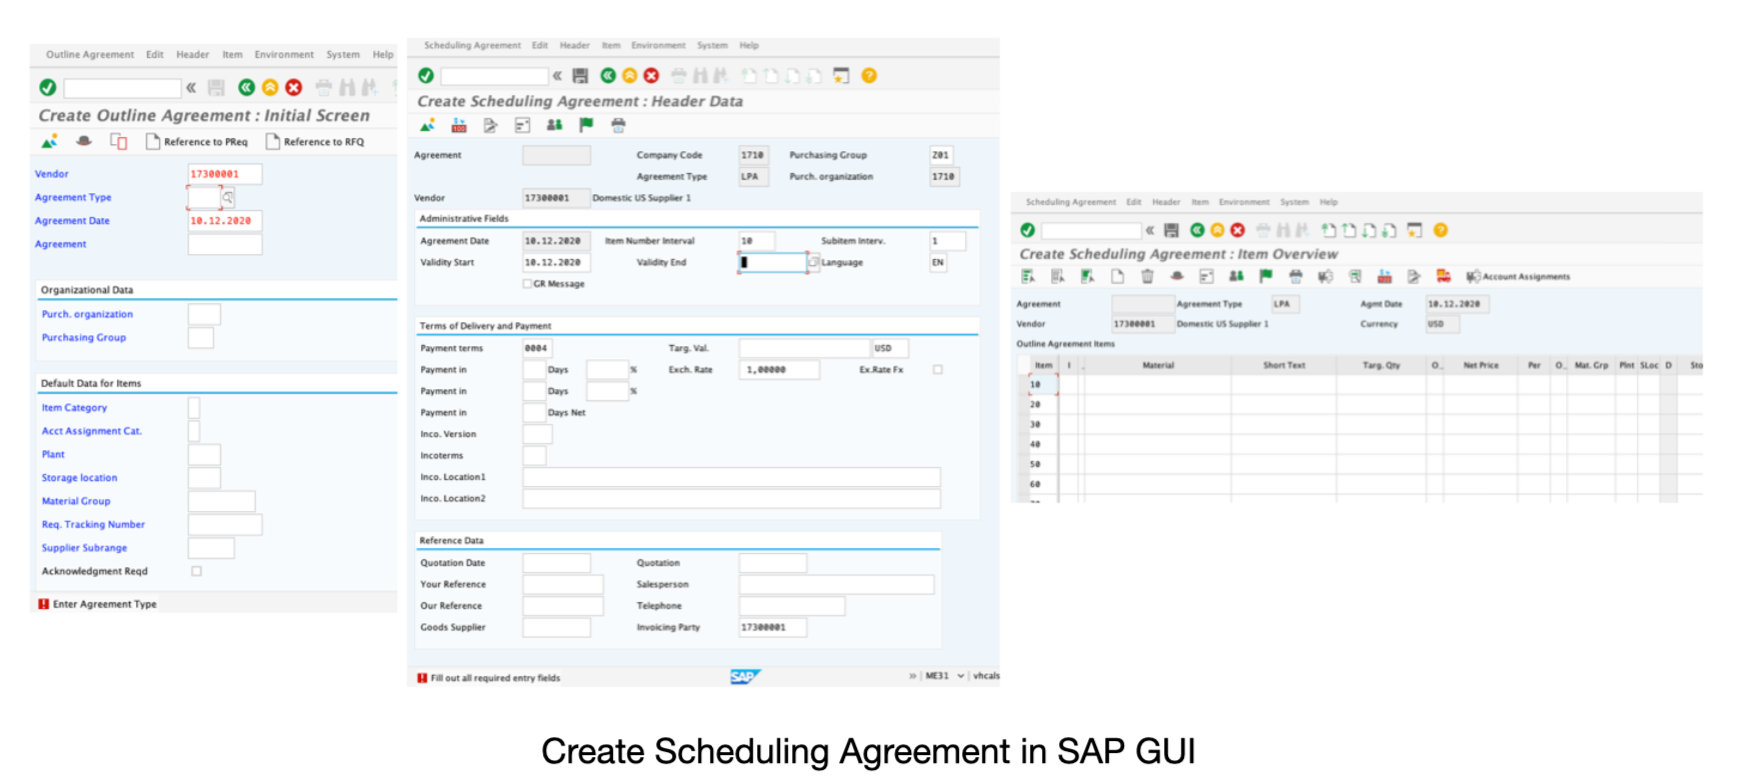
Task: Open Item menu in Item Overview window
Action: (1200, 202)
